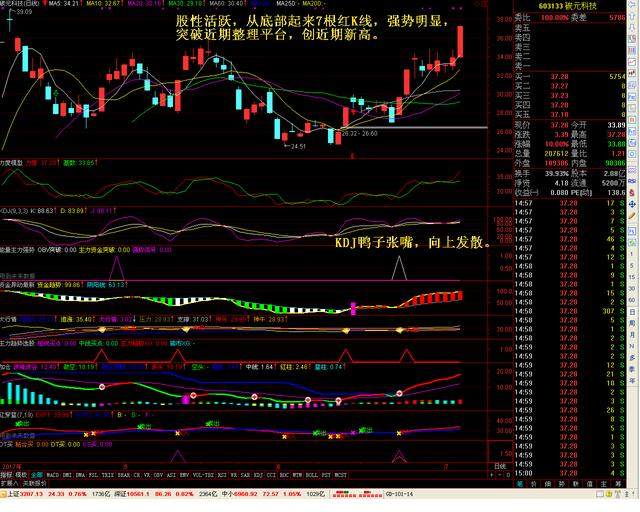Click the minus zoom button beside indicator tabs
This screenshot has height=512, width=640.
pyautogui.click(x=500, y=475)
